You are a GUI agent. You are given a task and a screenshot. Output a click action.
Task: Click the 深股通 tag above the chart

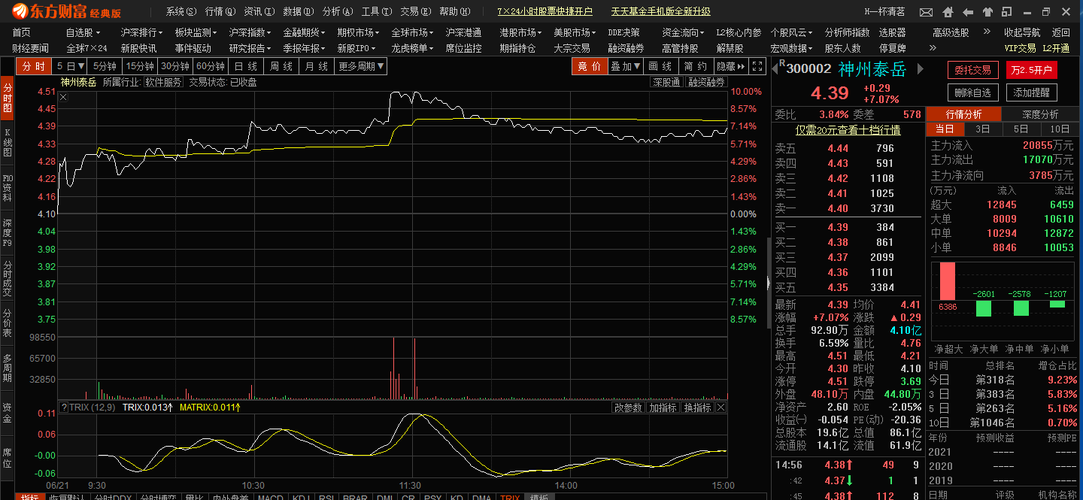pos(667,82)
